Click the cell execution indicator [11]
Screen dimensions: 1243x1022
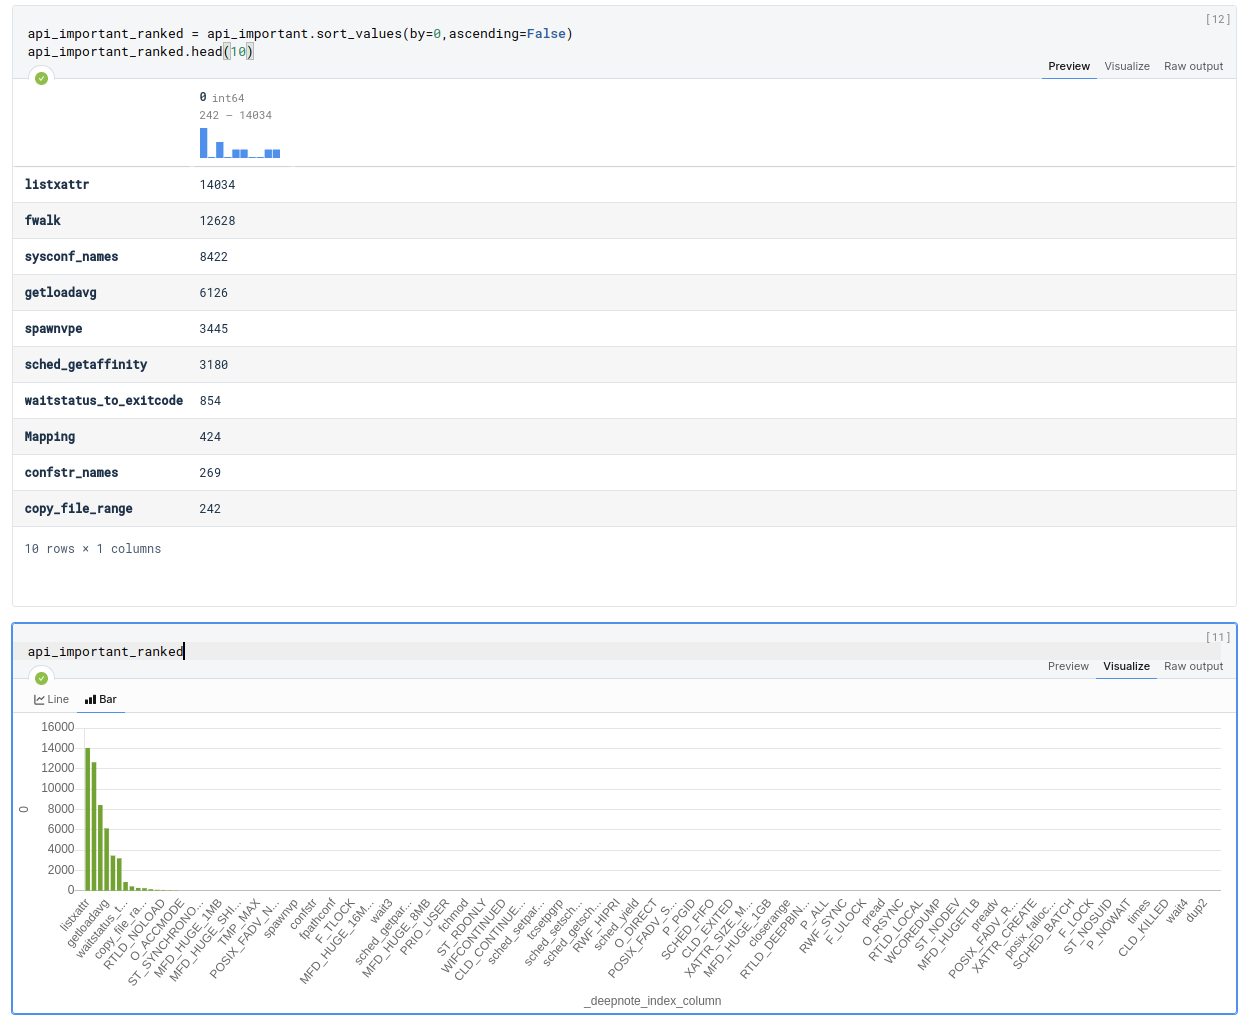pyautogui.click(x=1218, y=636)
